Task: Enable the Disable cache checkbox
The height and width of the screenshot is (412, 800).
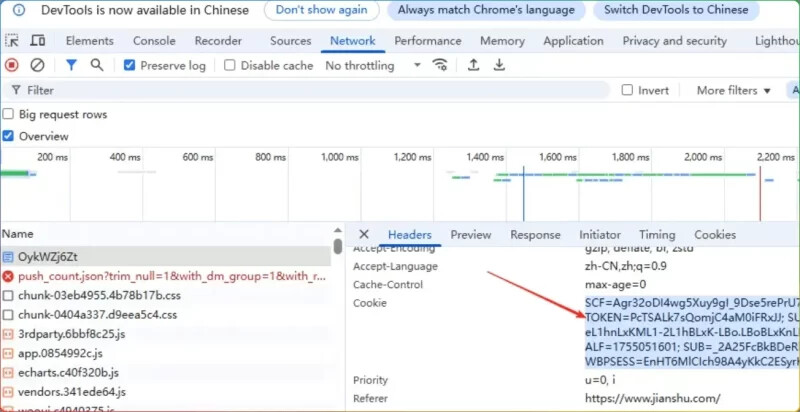Action: coord(230,65)
